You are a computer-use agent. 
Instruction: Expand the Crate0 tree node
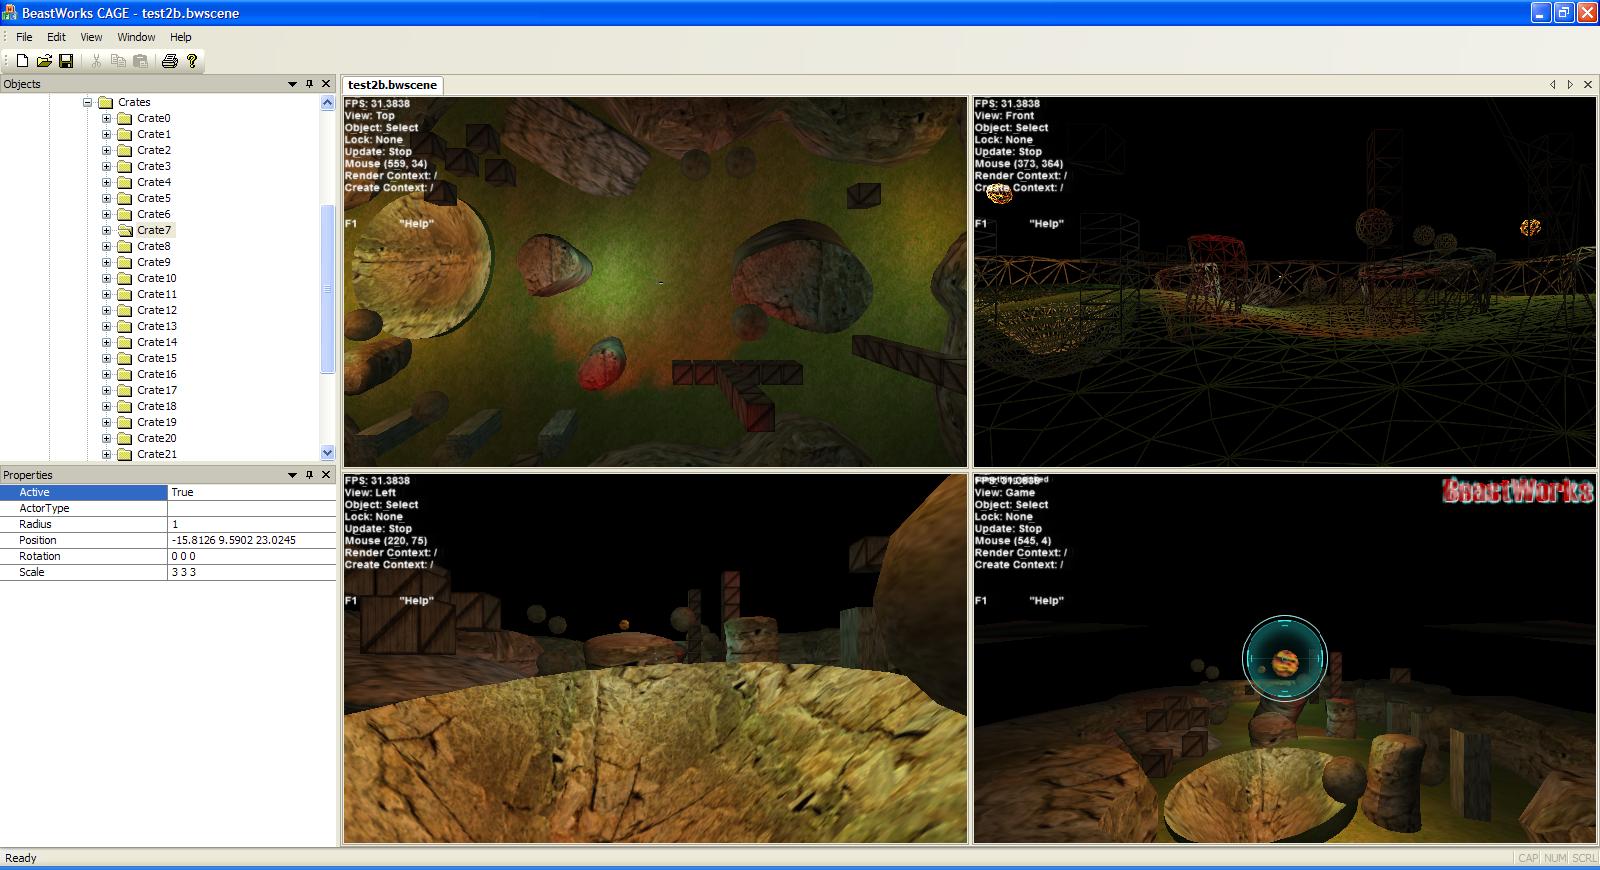(106, 118)
